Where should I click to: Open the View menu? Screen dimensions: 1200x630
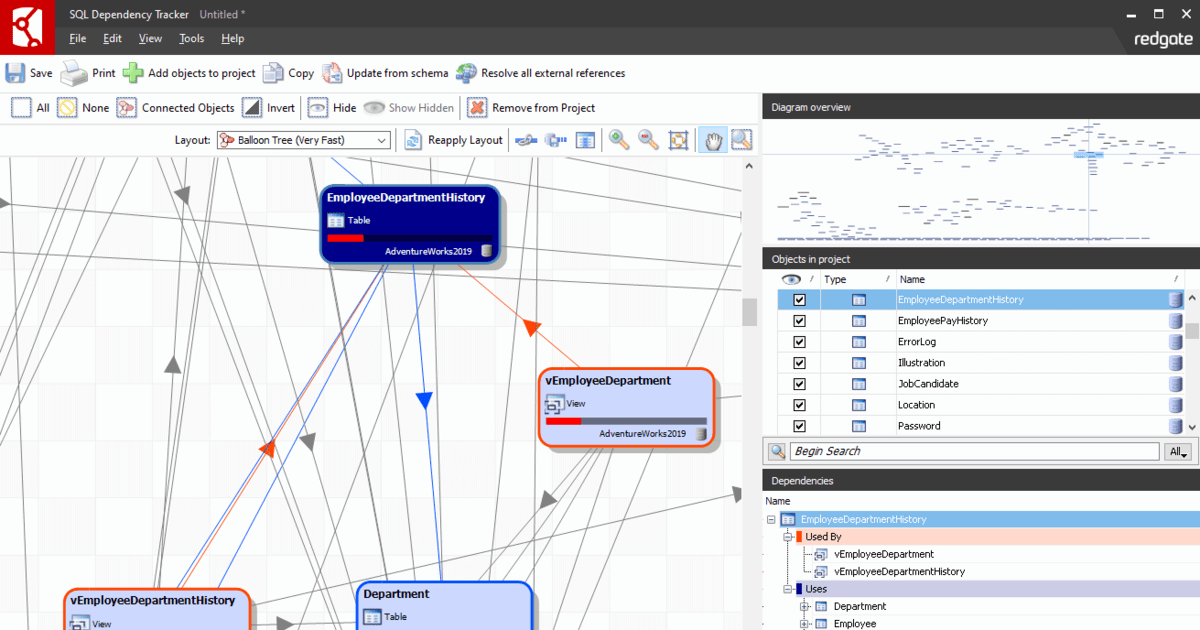(x=150, y=38)
